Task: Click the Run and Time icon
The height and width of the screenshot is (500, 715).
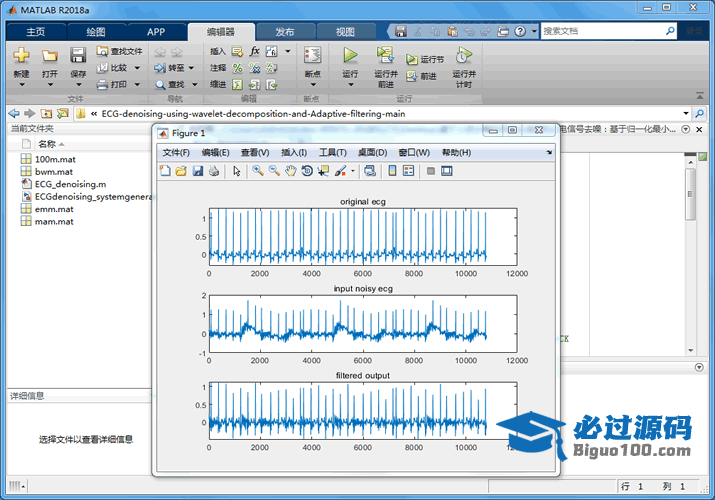Action: (464, 55)
